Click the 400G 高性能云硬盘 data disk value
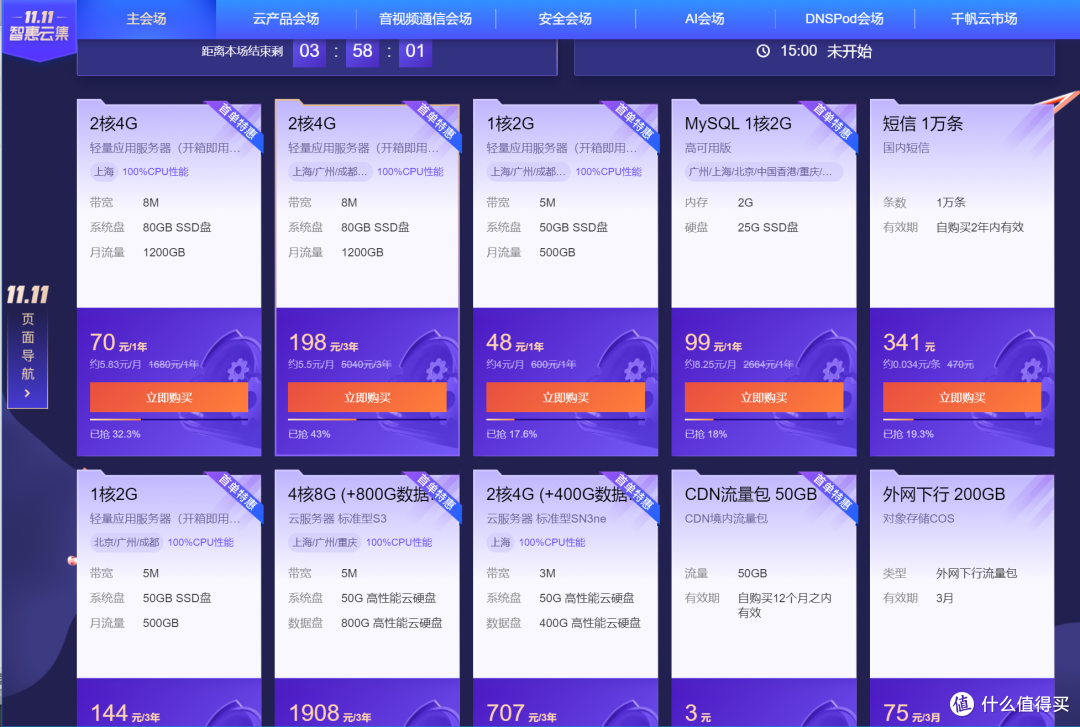The width and height of the screenshot is (1080, 727). [590, 623]
